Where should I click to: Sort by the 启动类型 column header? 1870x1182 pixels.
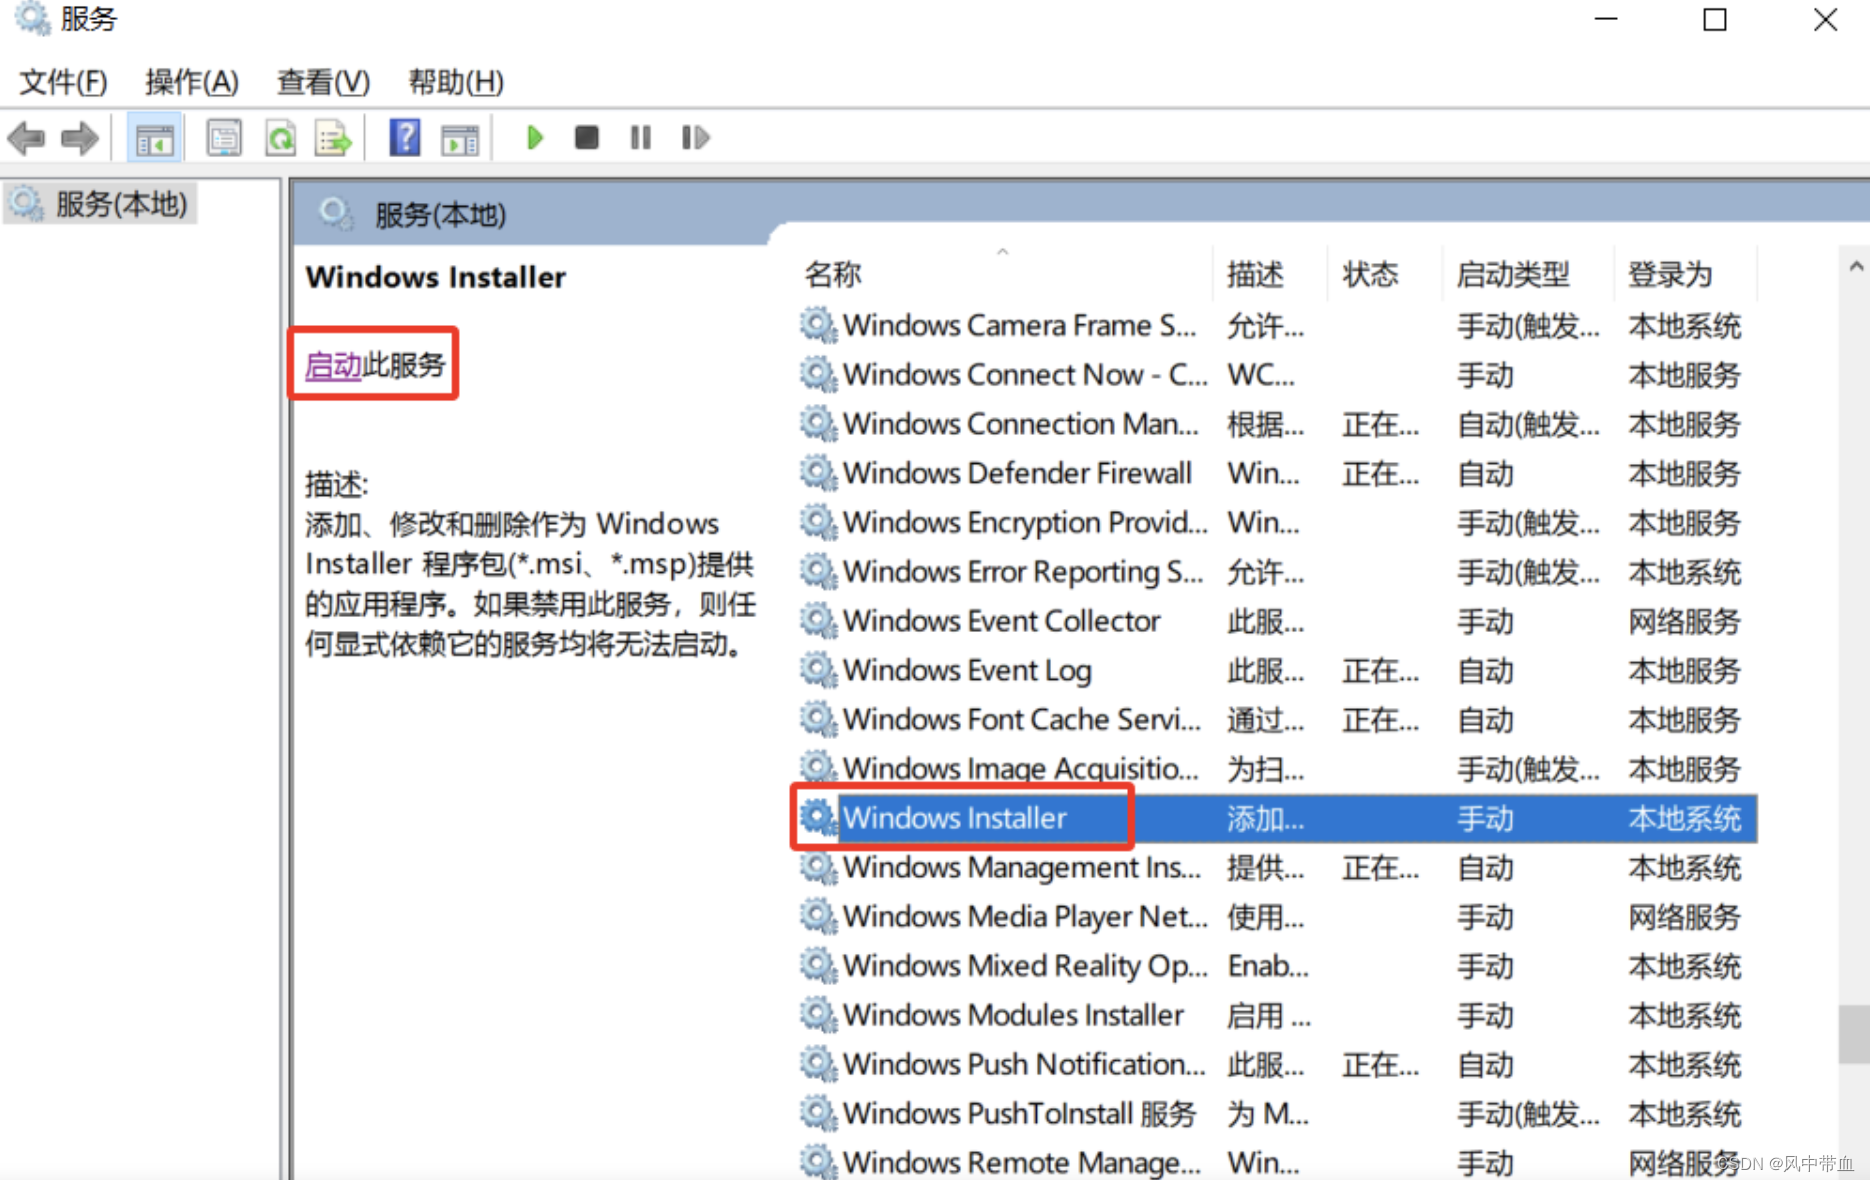pos(1514,274)
